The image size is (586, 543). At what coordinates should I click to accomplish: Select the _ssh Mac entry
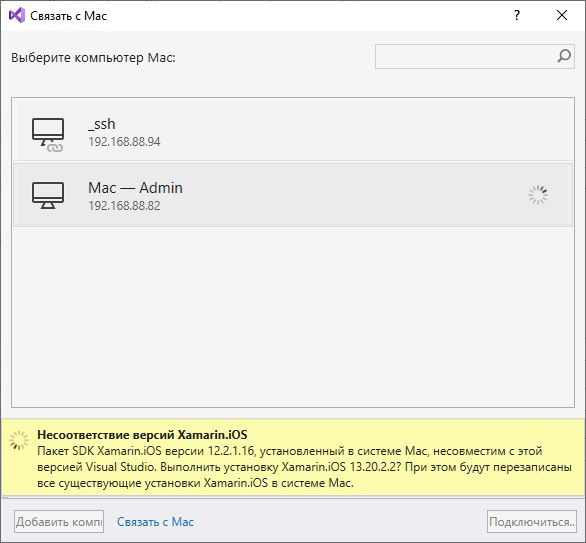(x=293, y=130)
